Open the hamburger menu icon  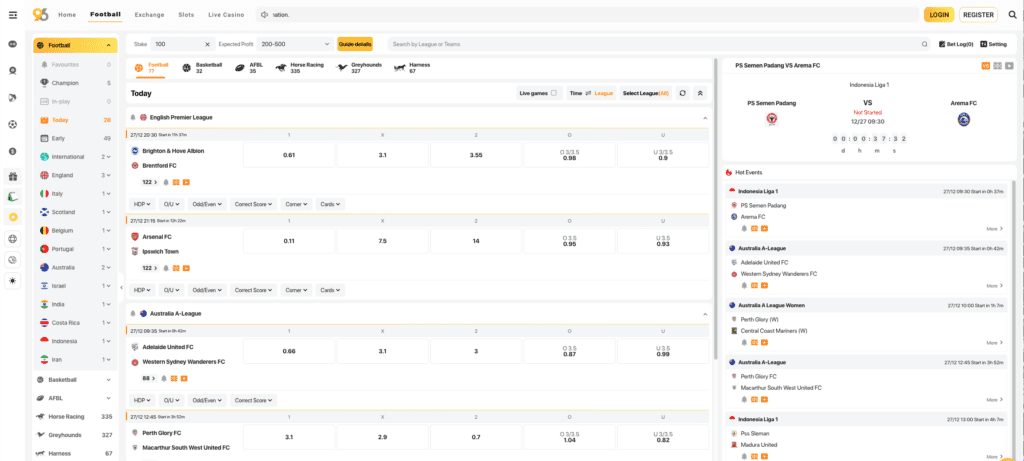13,14
